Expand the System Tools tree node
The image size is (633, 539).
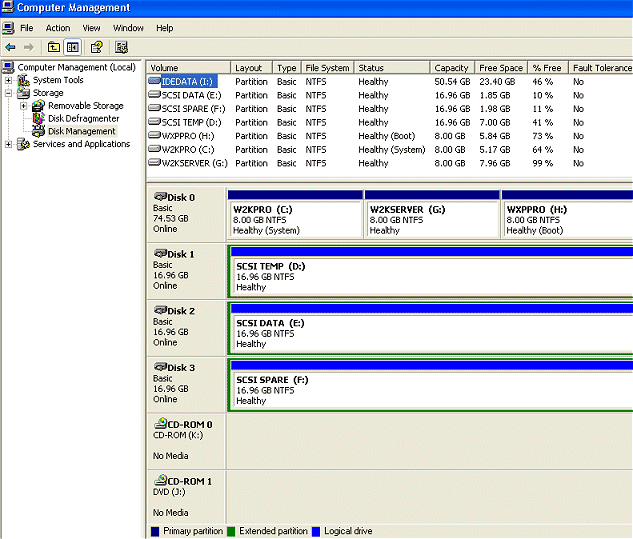click(x=8, y=80)
